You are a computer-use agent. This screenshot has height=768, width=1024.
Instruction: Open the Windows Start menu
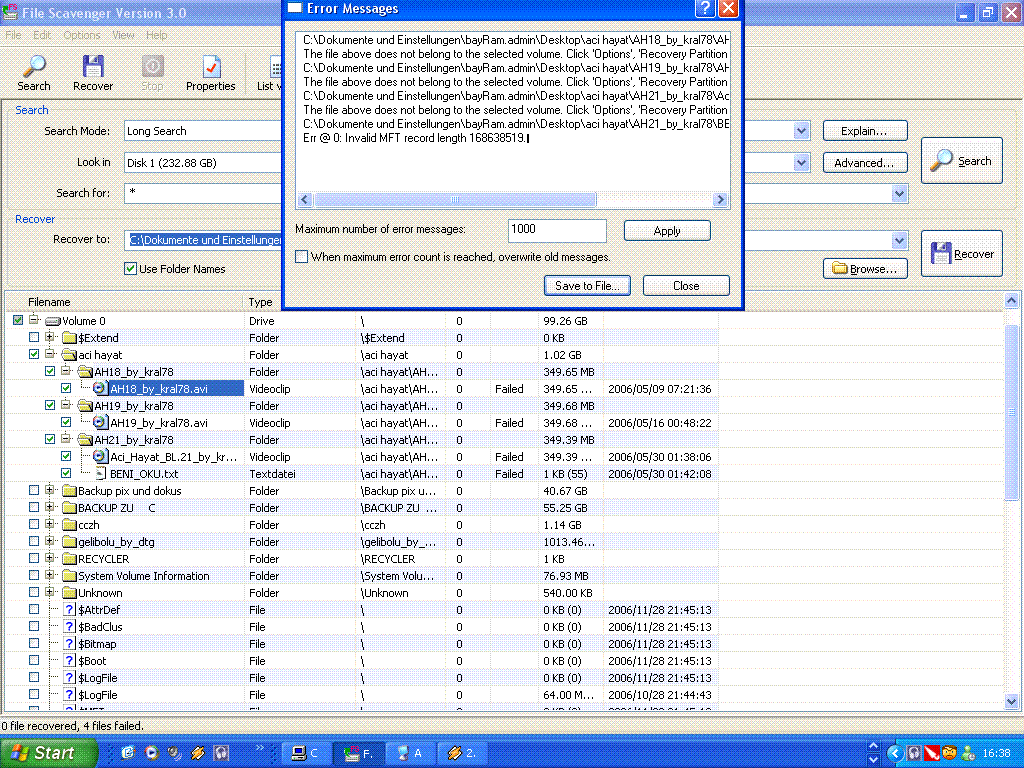pos(48,753)
